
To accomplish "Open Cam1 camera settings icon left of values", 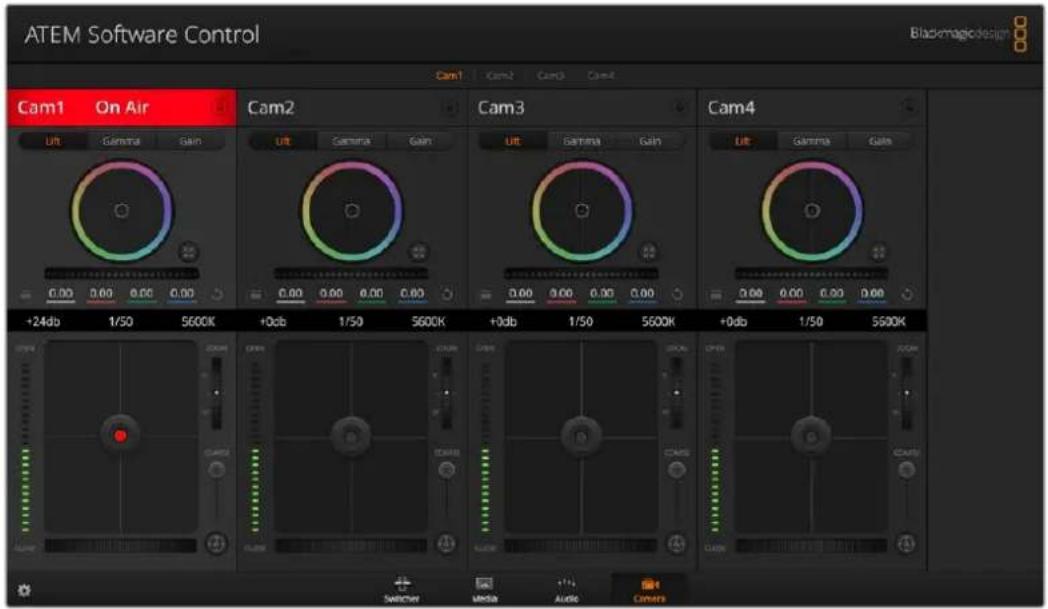I will point(25,295).
